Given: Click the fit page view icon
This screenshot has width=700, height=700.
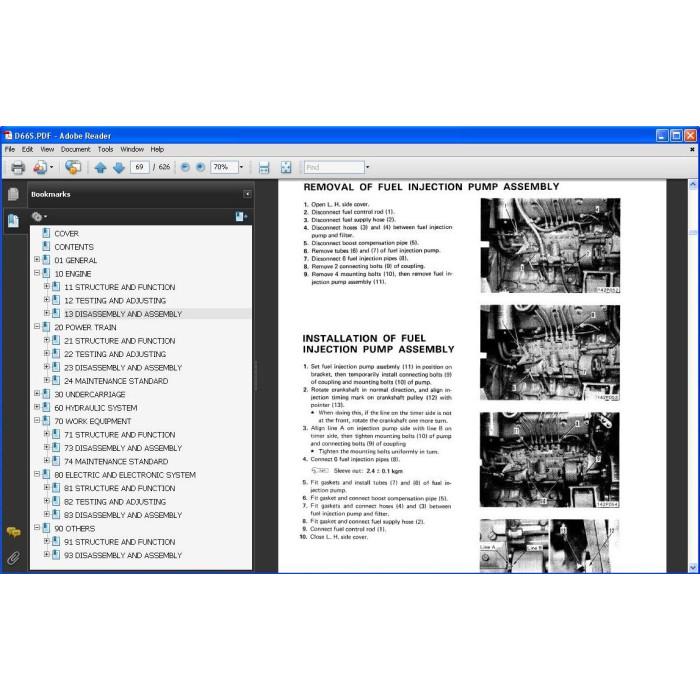Looking at the screenshot, I should click(x=286, y=168).
